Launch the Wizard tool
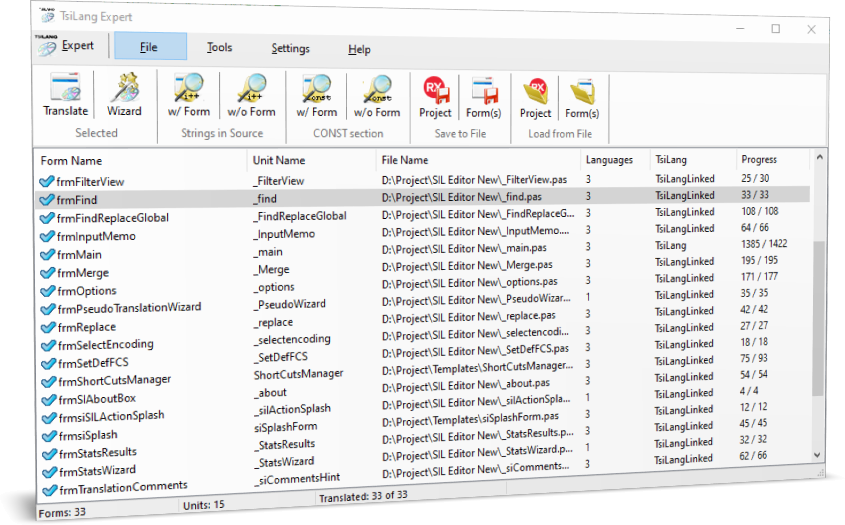 coord(124,95)
